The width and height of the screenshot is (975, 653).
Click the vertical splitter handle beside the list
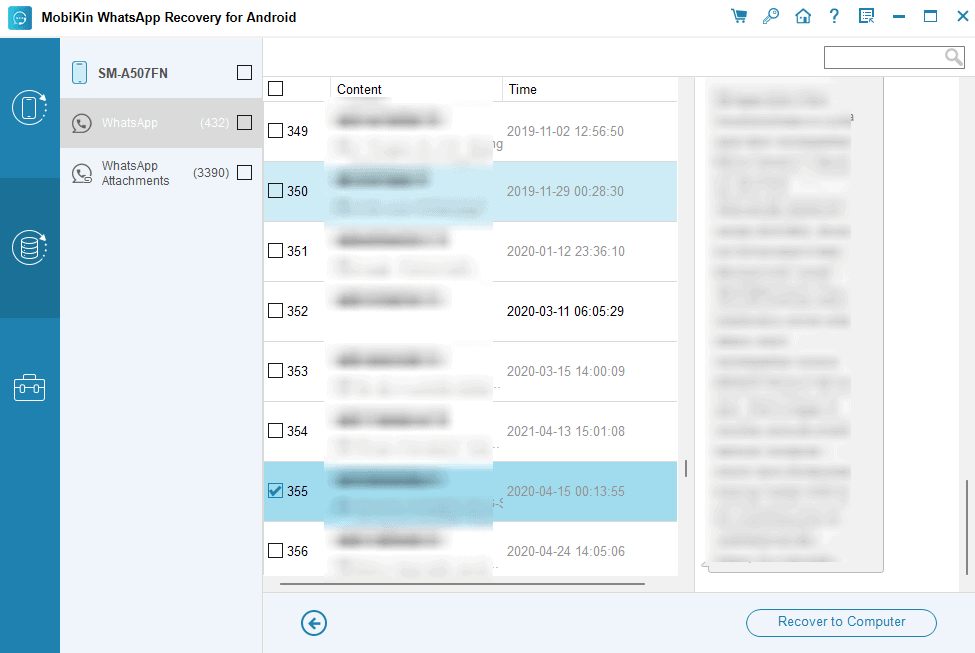click(686, 468)
